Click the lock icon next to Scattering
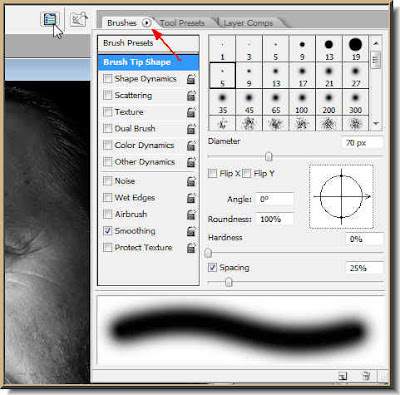400x395 pixels. pos(191,96)
